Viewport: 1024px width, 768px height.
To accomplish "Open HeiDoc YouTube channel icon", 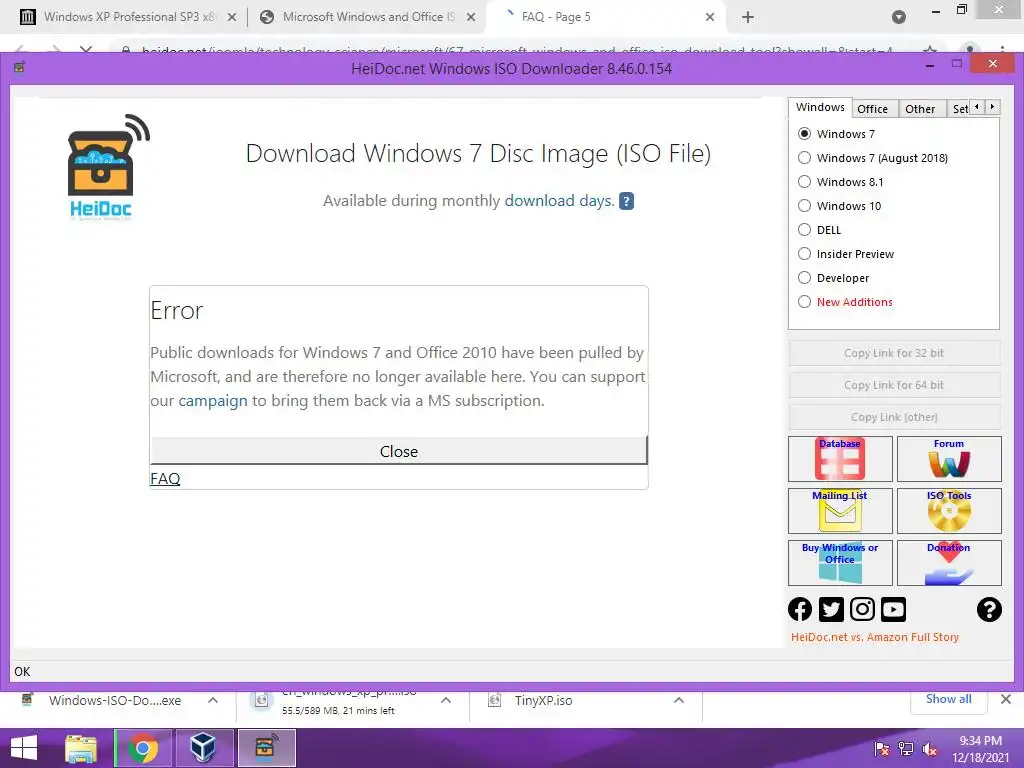I will point(893,609).
